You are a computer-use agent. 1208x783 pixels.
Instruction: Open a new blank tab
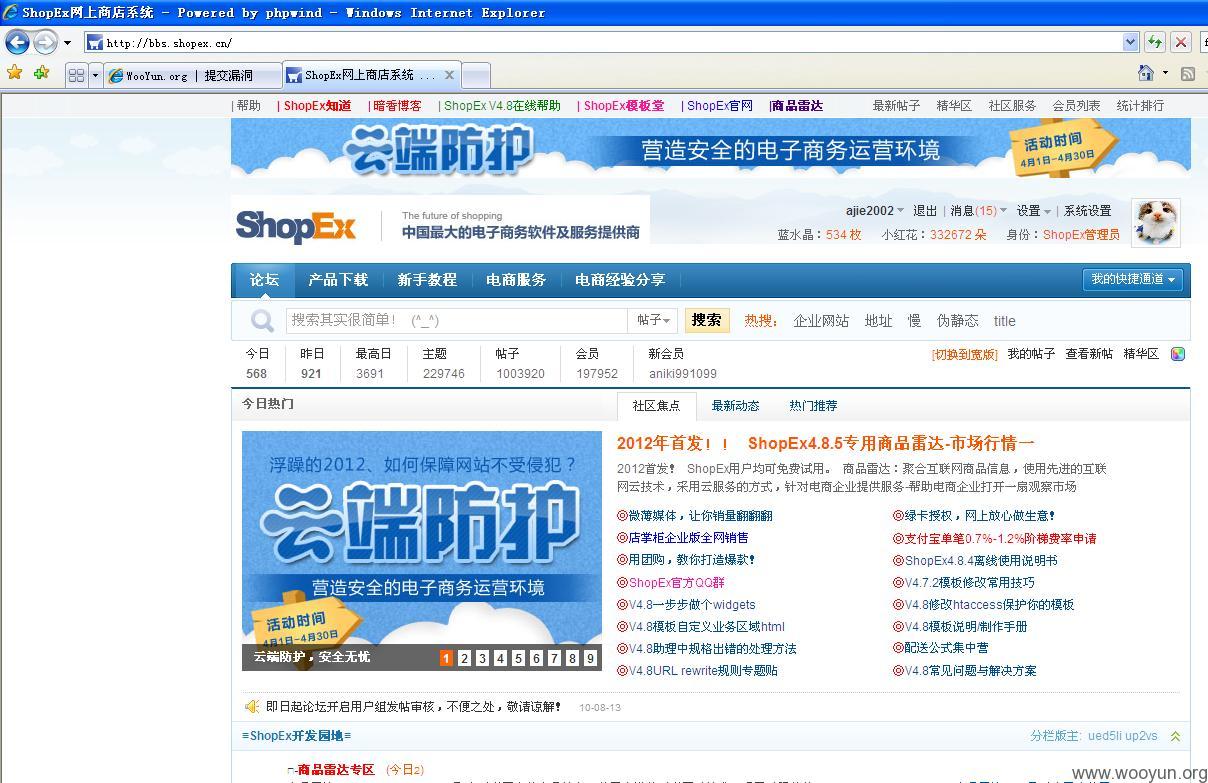click(x=476, y=75)
